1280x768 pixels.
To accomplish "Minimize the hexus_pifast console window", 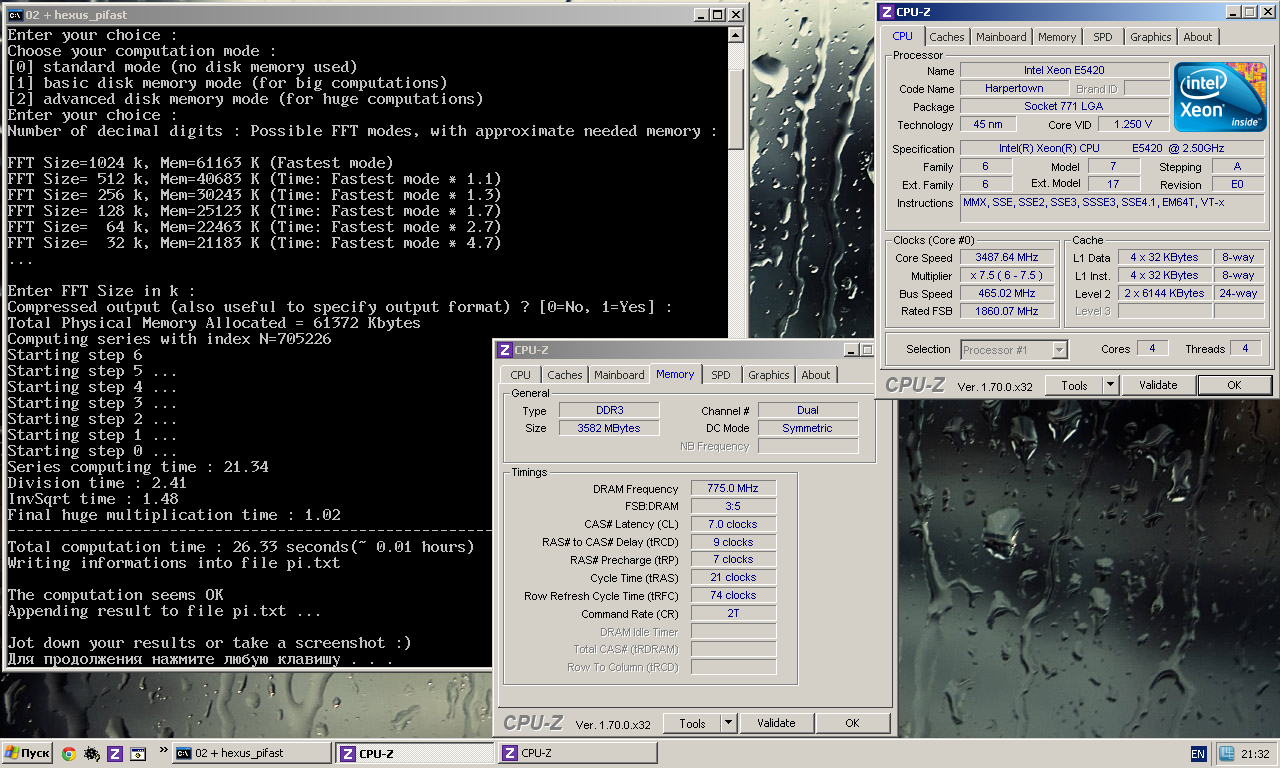I will click(700, 15).
